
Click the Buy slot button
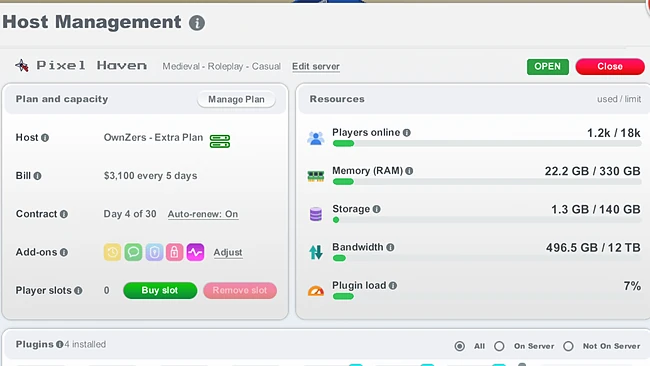(160, 291)
